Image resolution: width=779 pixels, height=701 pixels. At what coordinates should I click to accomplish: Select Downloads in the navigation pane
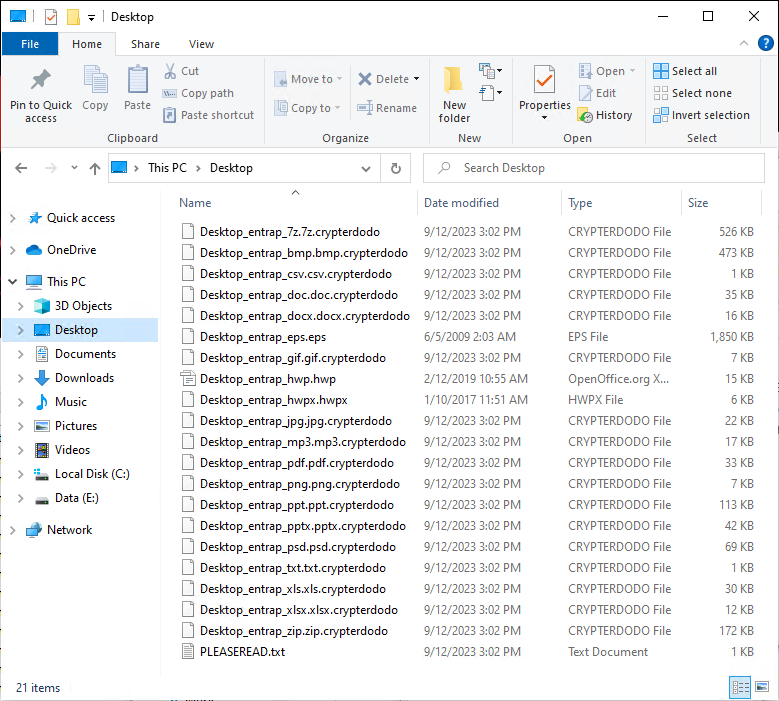pos(84,378)
